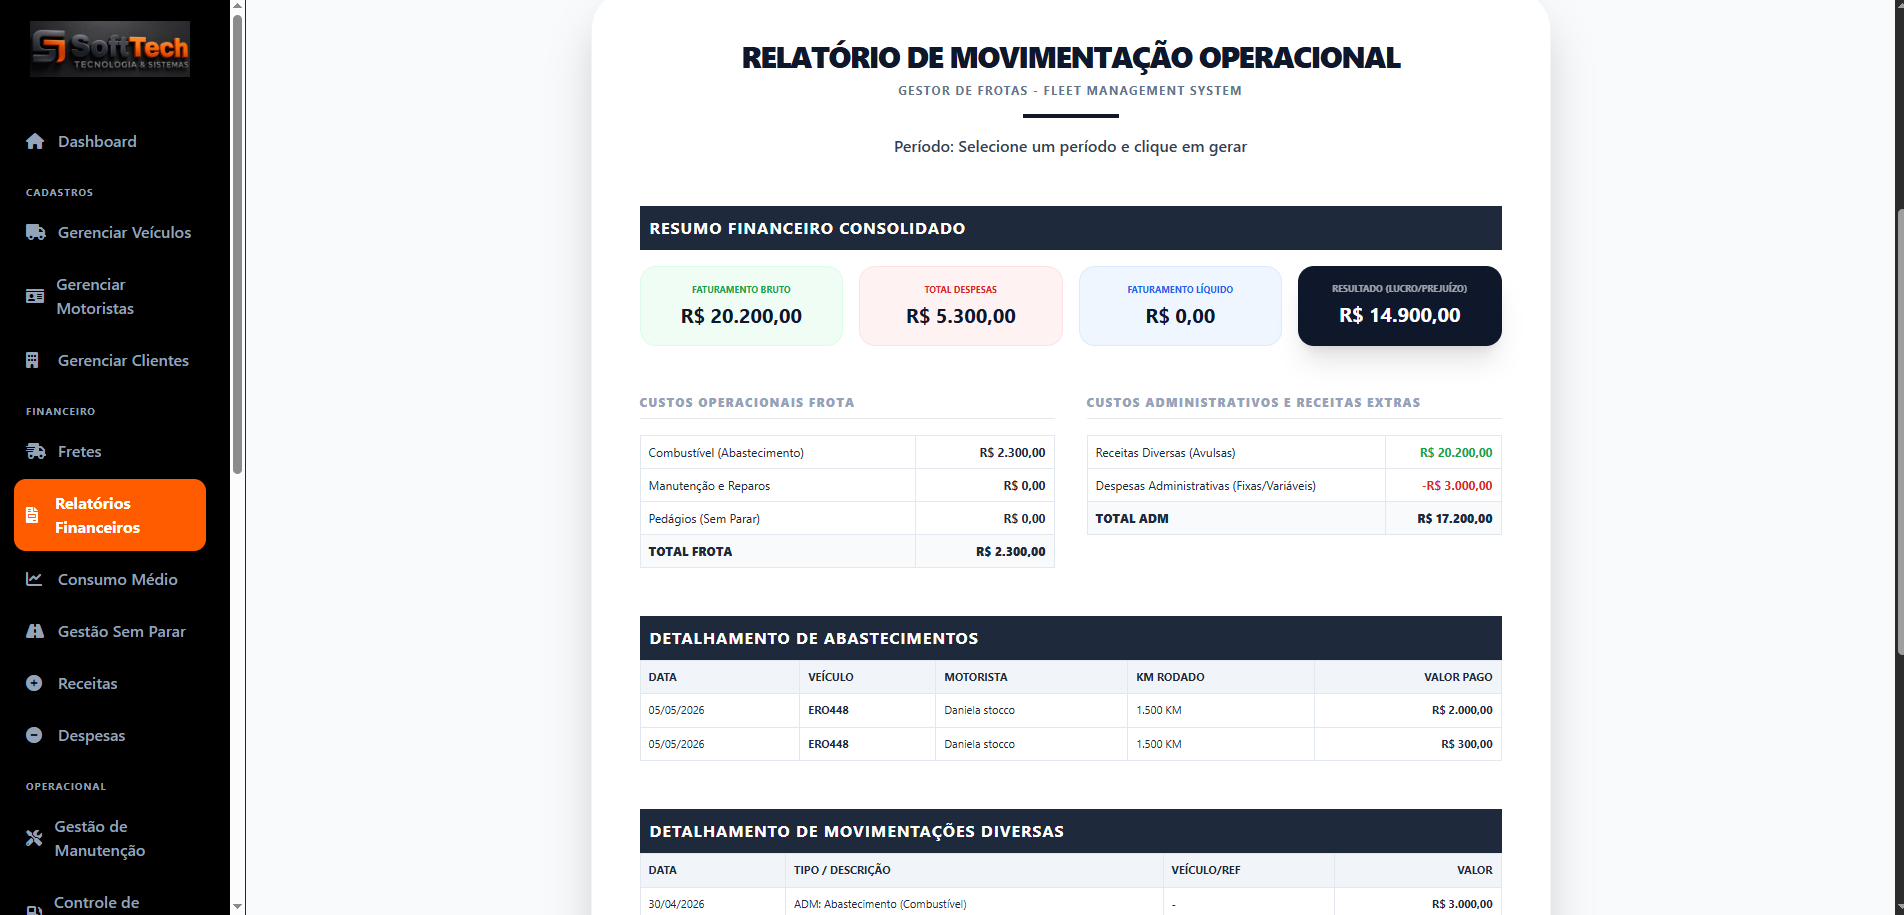
Task: Click the green R$ 20.200,00 value in ADM table
Action: (x=1456, y=453)
